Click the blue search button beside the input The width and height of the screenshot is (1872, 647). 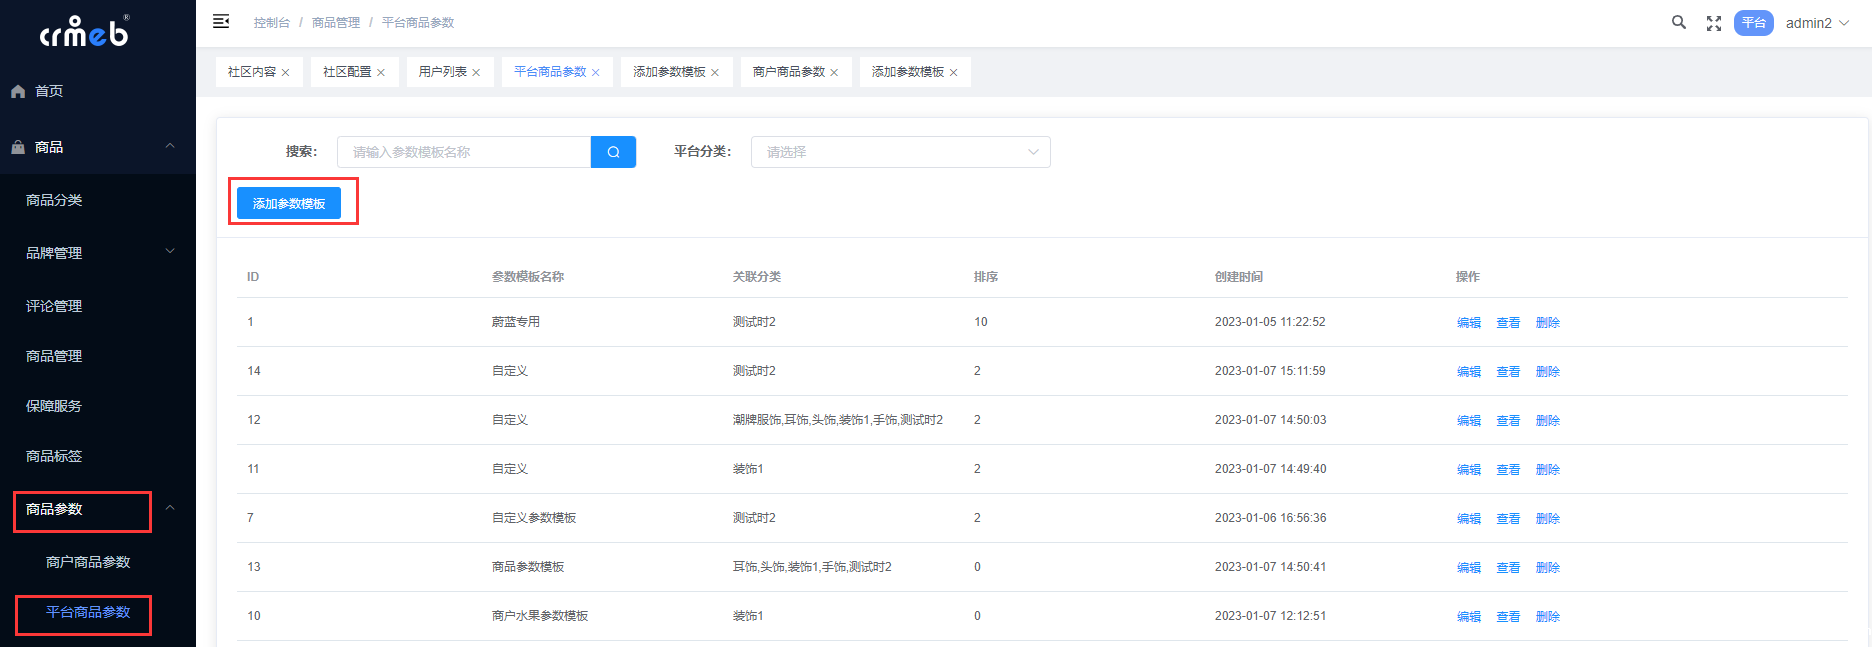pyautogui.click(x=613, y=152)
